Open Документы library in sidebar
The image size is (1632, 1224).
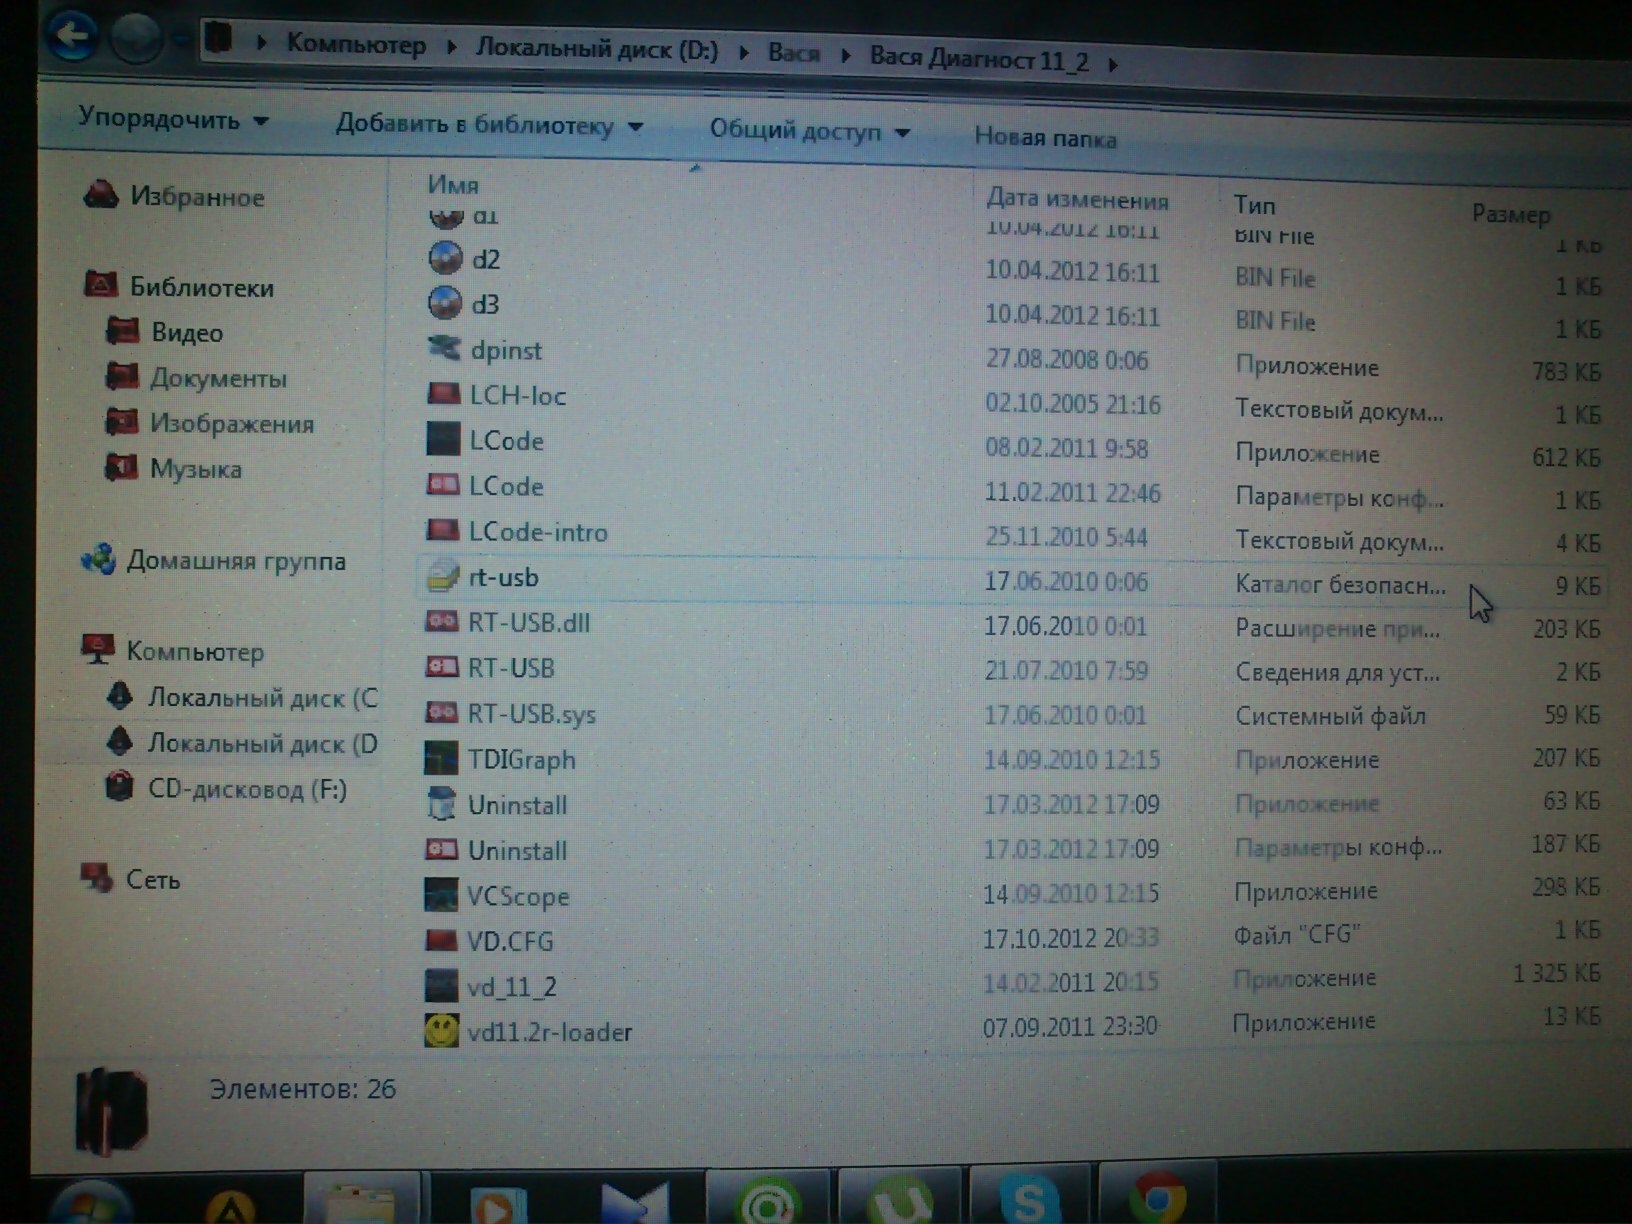pyautogui.click(x=218, y=378)
